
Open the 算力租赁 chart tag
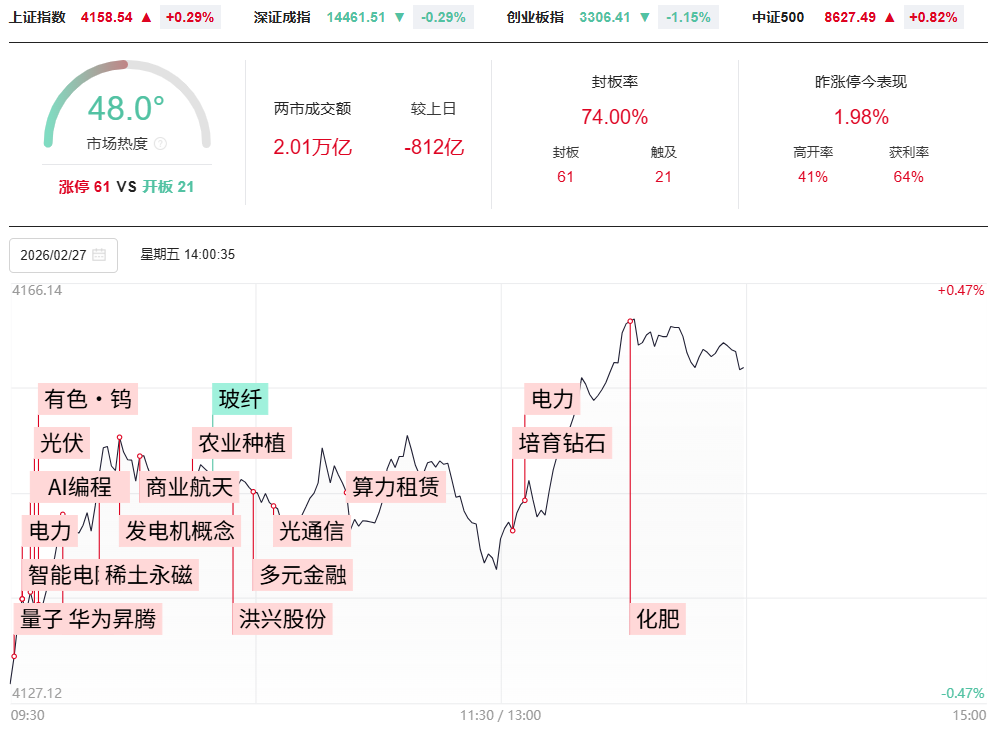point(396,487)
